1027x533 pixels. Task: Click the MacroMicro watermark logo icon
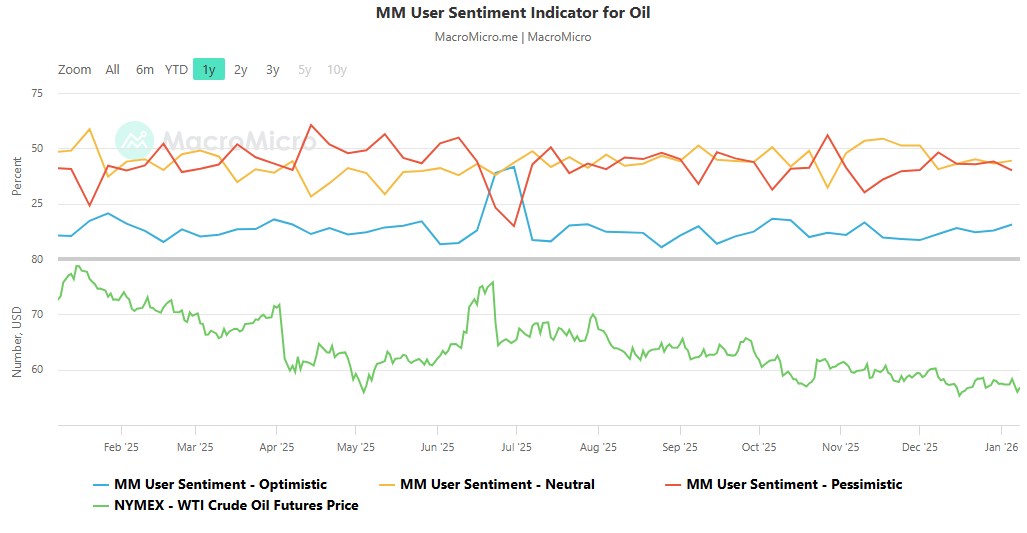coord(134,141)
